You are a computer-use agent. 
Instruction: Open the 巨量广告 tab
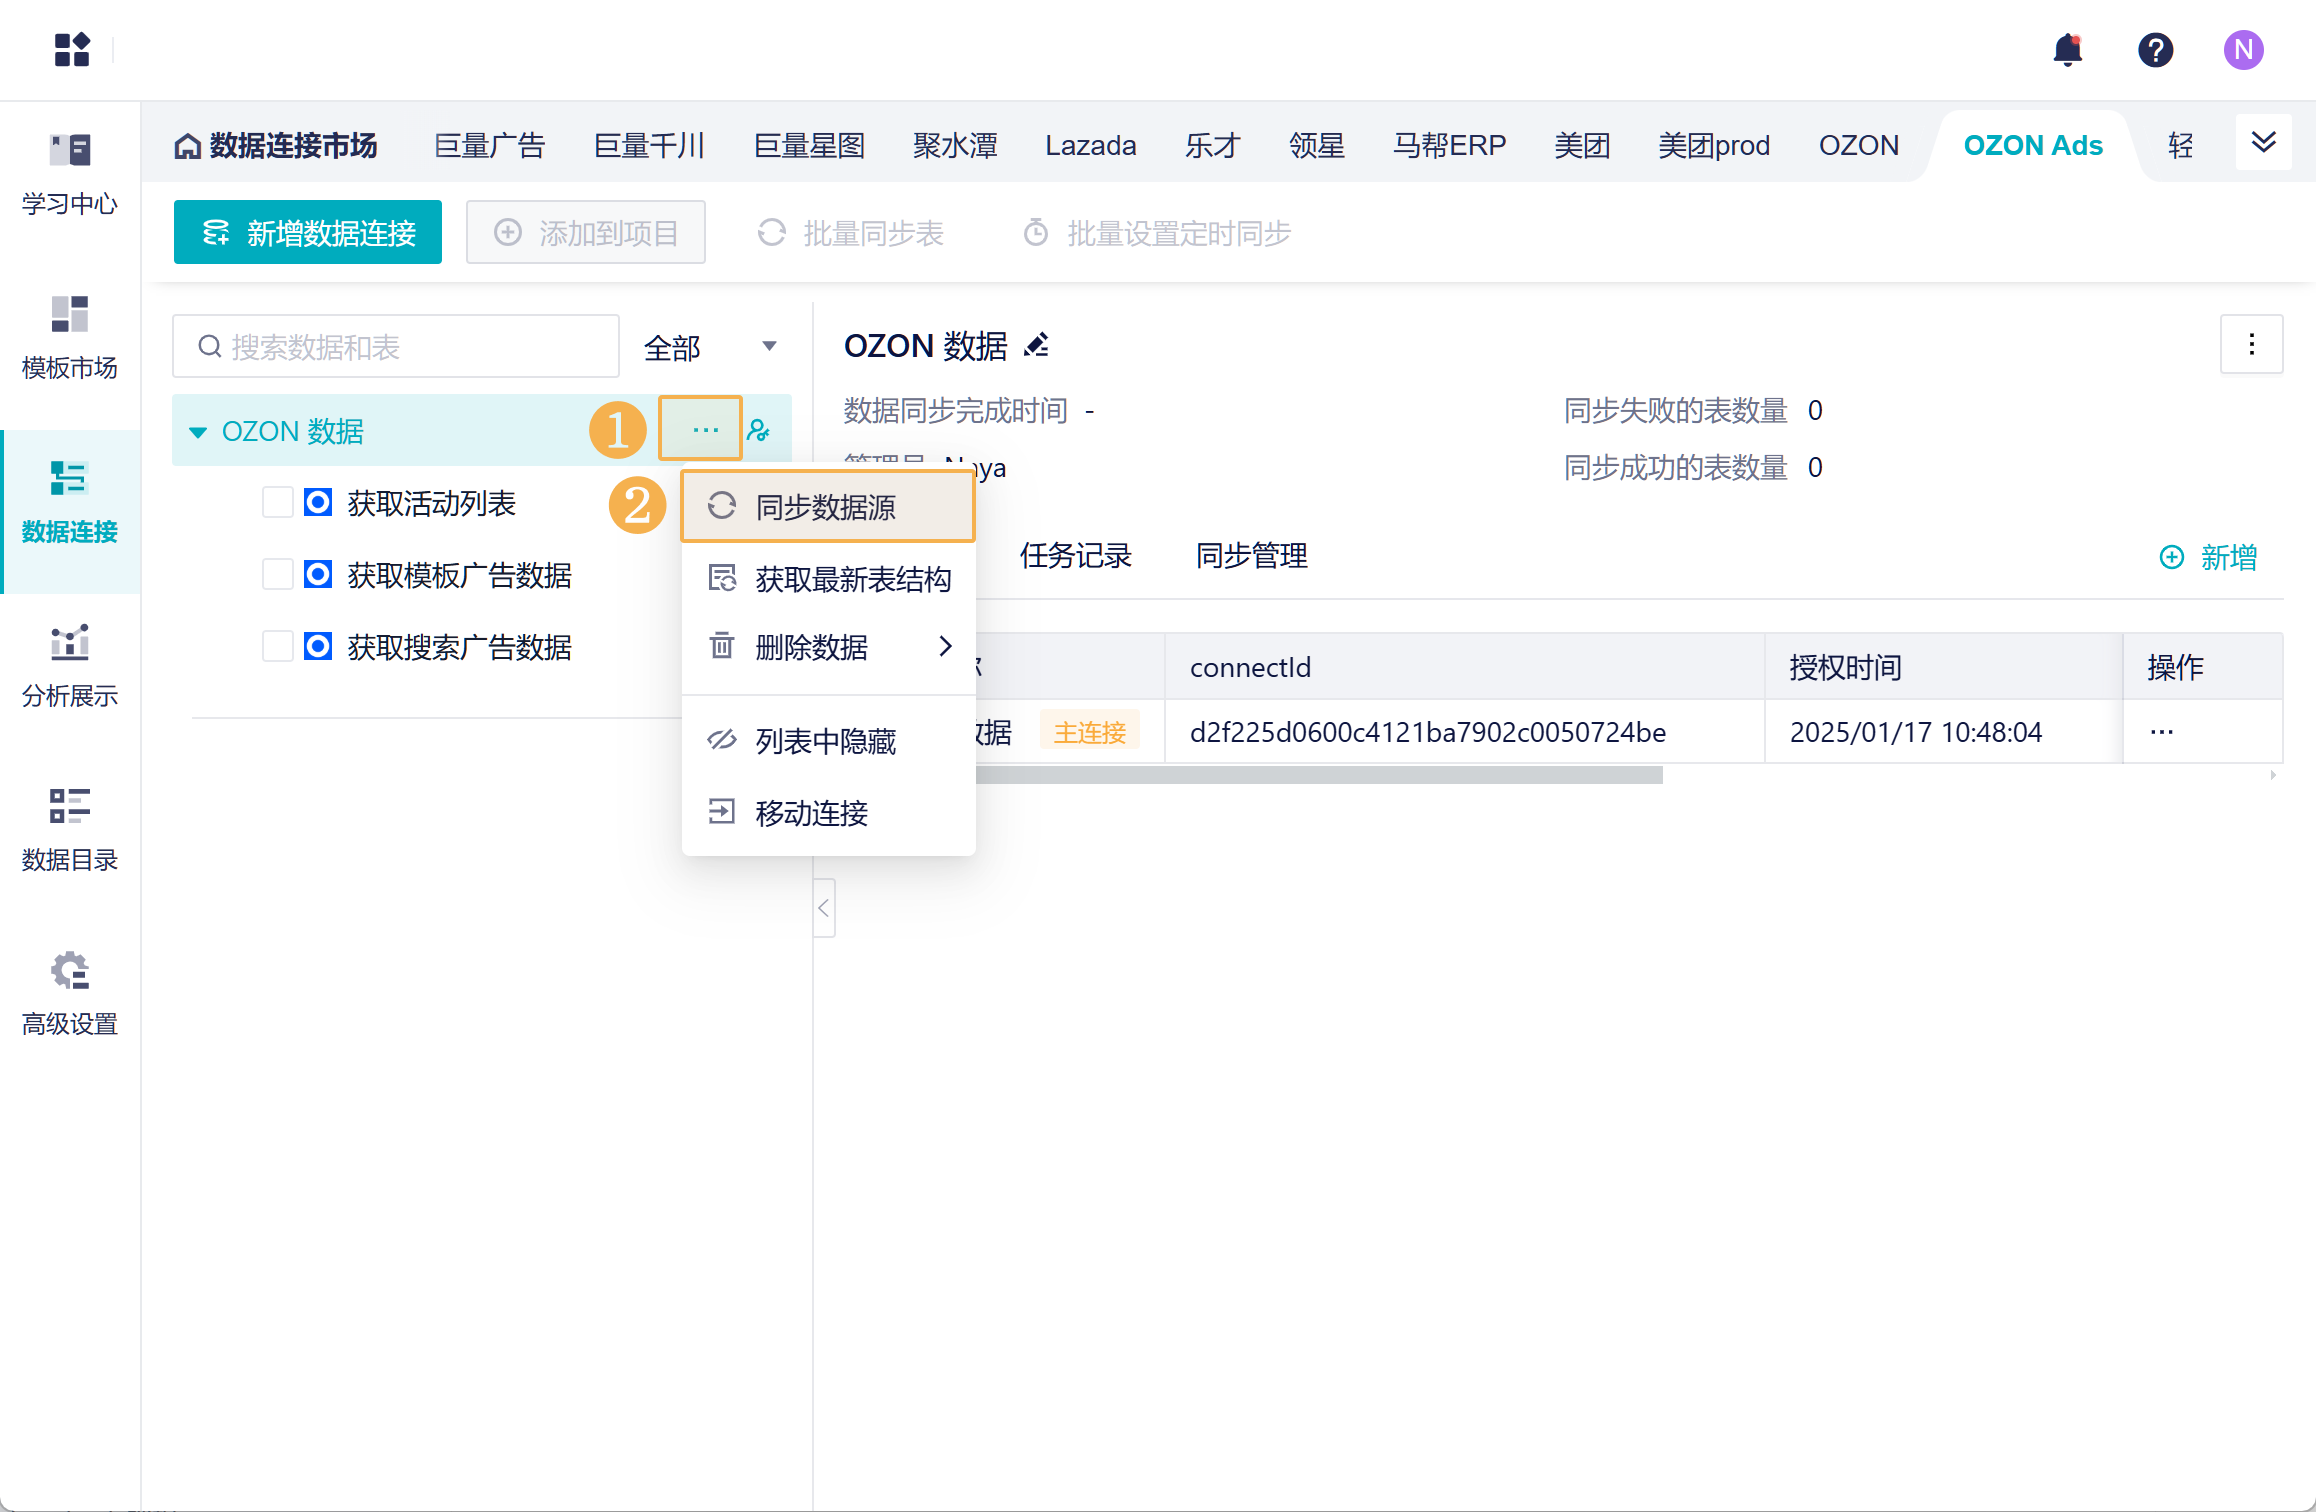490,146
